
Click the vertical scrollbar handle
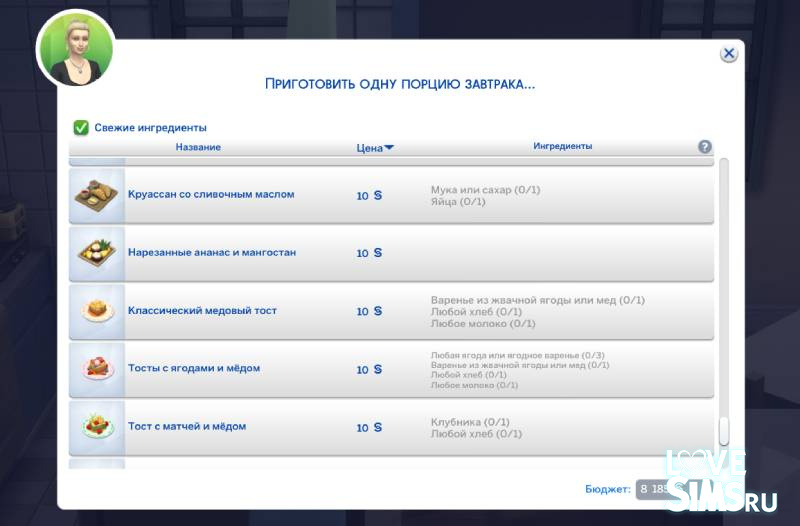[x=723, y=432]
